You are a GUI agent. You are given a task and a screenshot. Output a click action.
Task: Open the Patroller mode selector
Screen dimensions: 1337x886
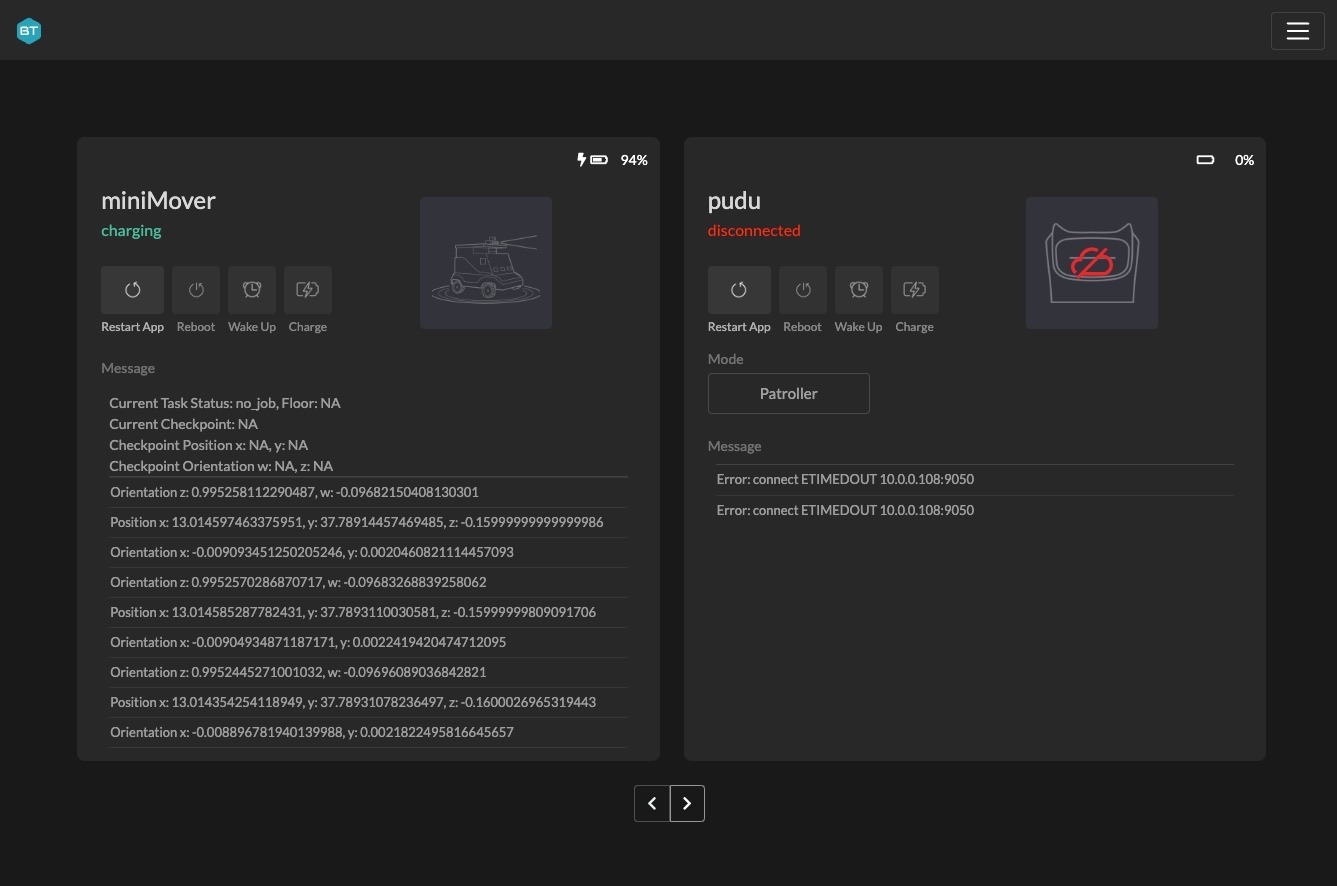coord(788,393)
